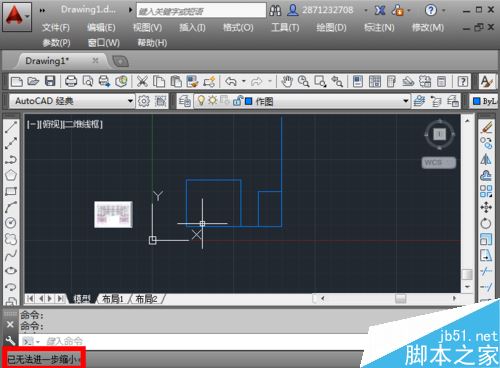Click the Undo arrow icon

(x=231, y=81)
